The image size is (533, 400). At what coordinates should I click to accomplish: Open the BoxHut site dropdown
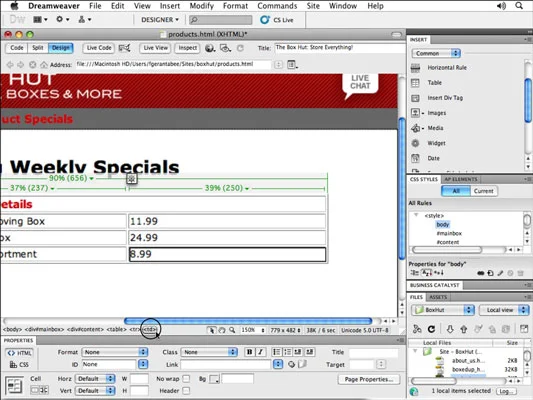tap(443, 310)
